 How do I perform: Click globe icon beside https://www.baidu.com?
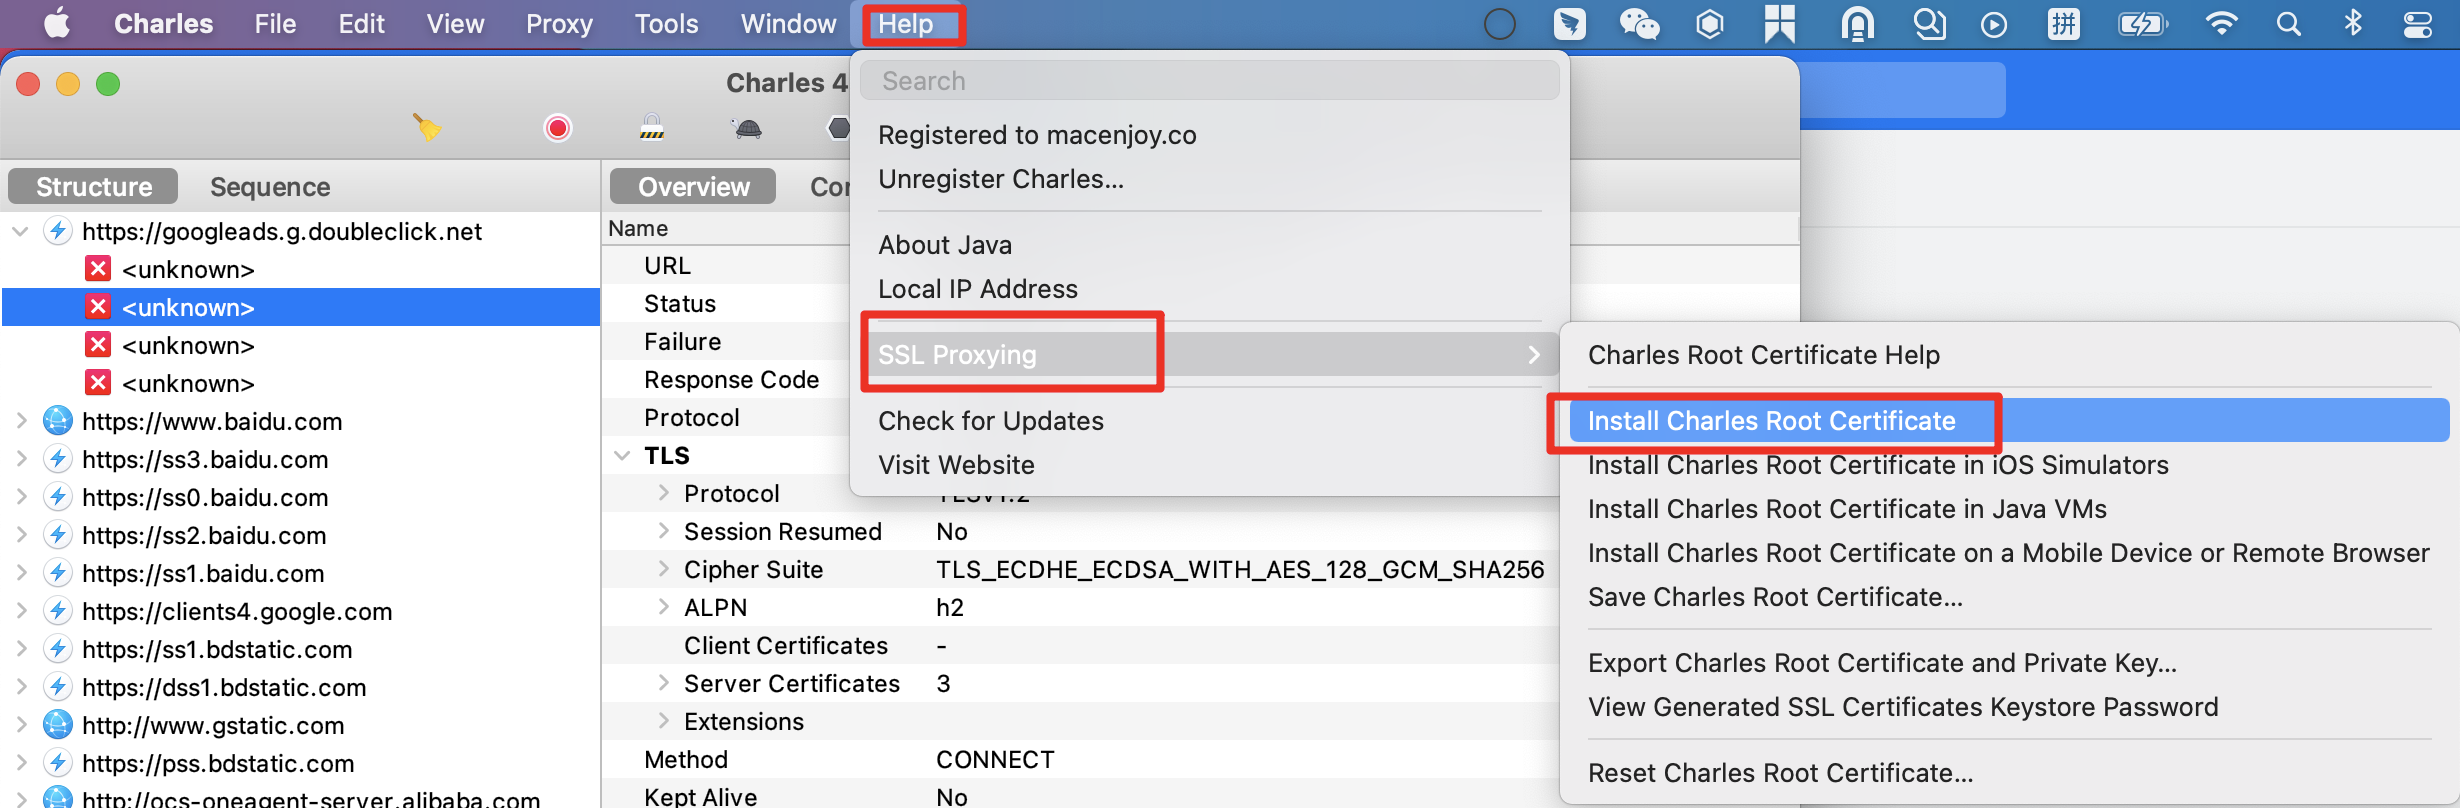tap(58, 421)
